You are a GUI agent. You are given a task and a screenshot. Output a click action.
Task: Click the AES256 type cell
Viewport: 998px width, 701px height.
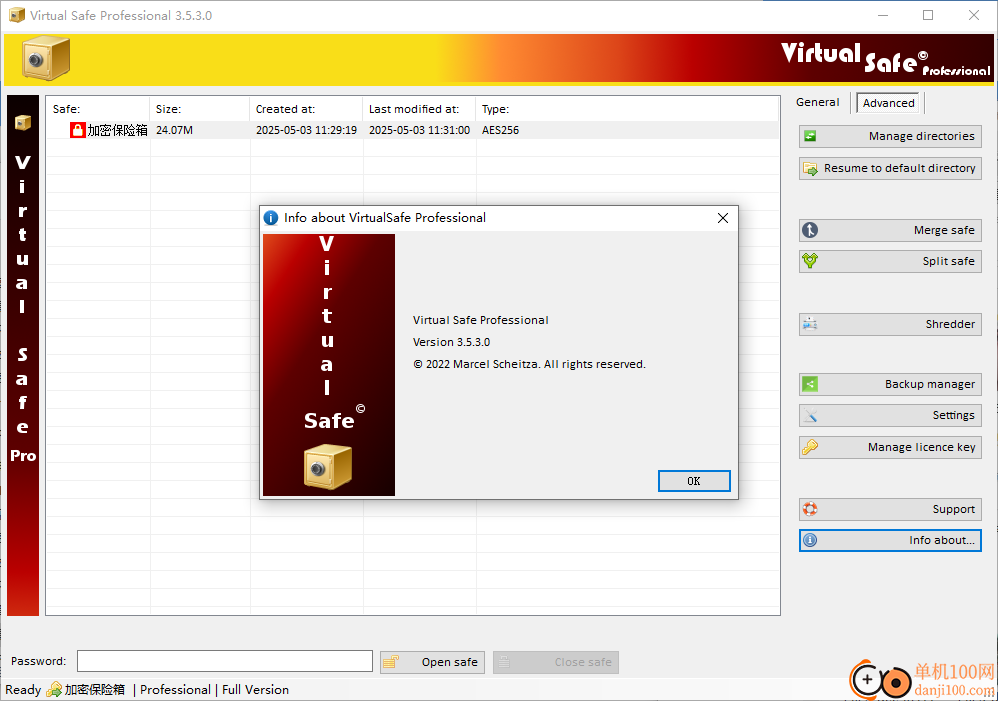pyautogui.click(x=500, y=130)
